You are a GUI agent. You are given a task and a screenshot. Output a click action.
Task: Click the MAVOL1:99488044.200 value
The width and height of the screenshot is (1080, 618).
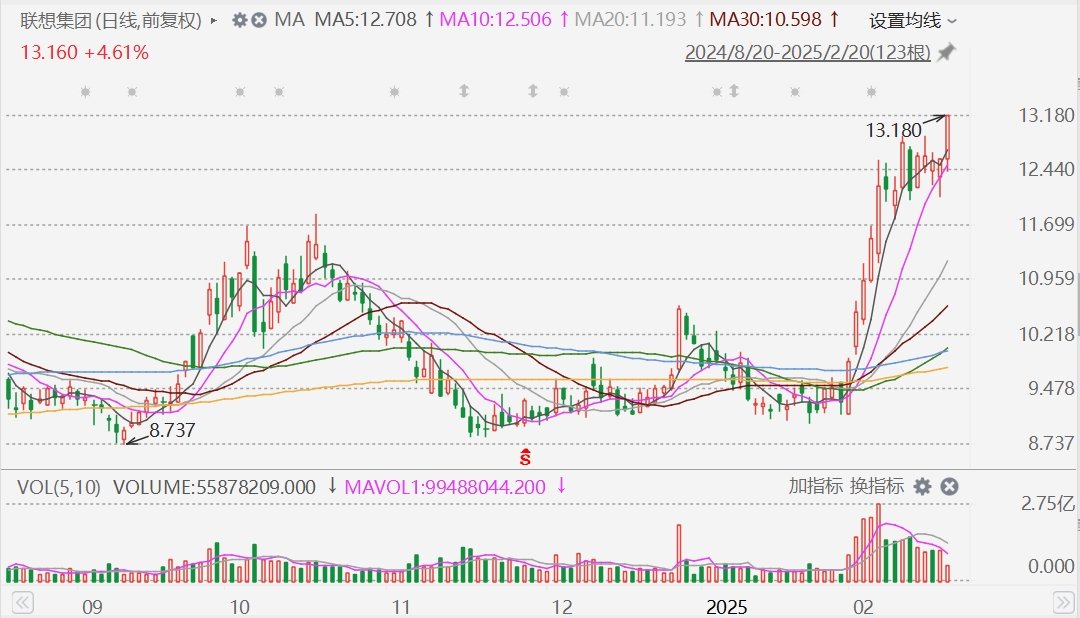pyautogui.click(x=445, y=487)
